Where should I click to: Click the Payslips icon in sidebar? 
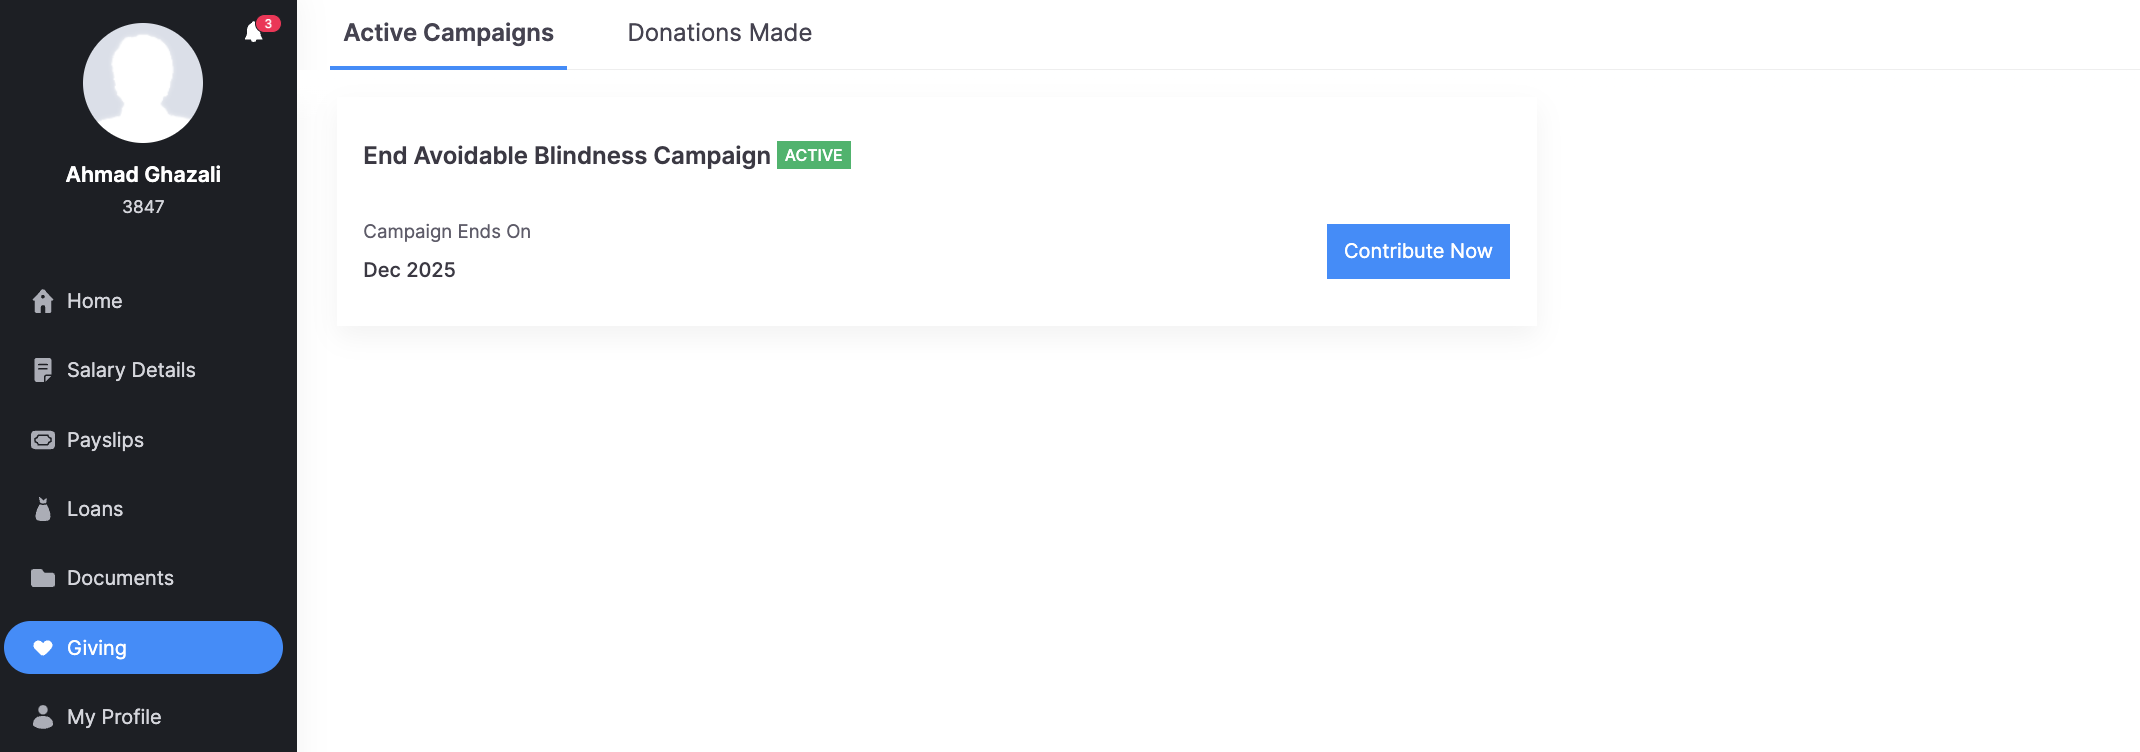pos(43,440)
